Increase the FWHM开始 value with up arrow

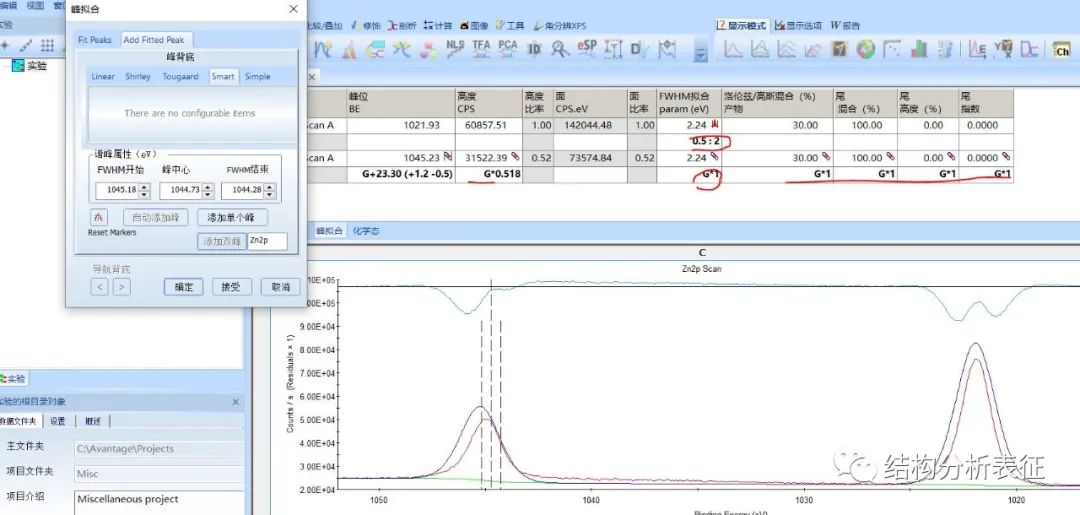[144, 187]
